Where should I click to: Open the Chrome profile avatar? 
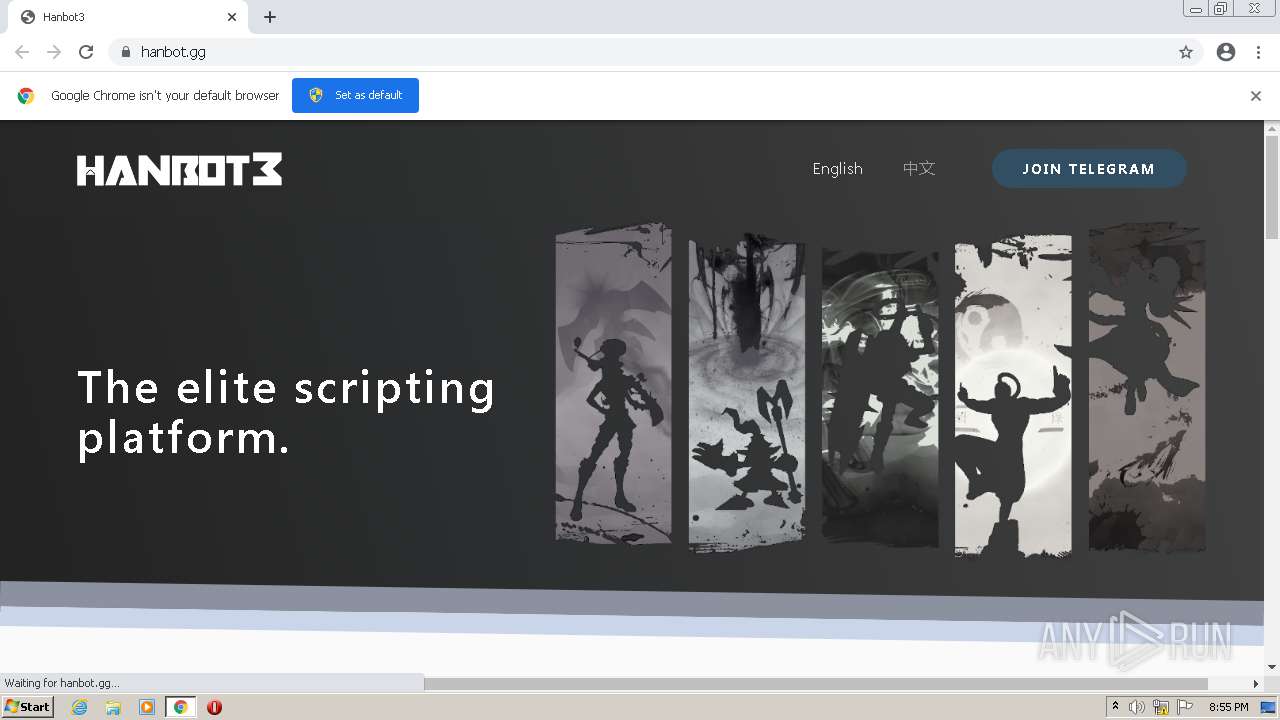[x=1226, y=52]
